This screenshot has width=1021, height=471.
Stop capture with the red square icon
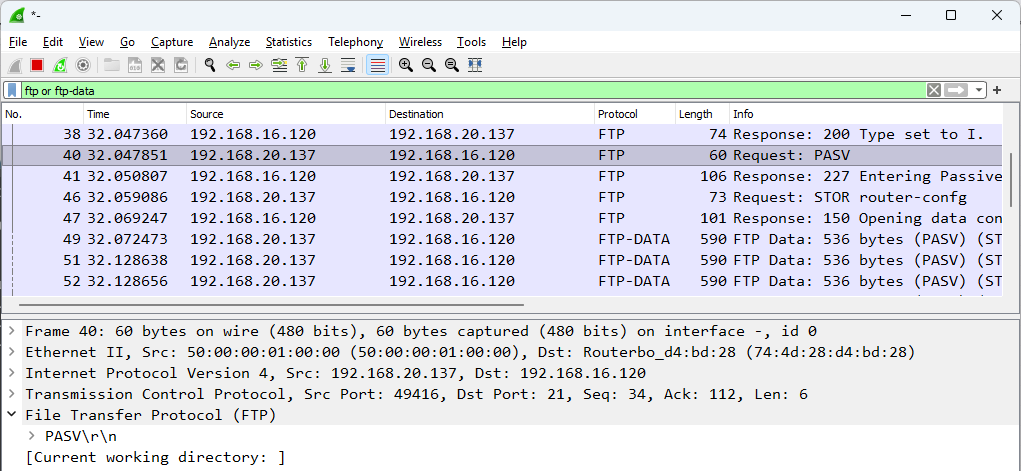point(37,65)
